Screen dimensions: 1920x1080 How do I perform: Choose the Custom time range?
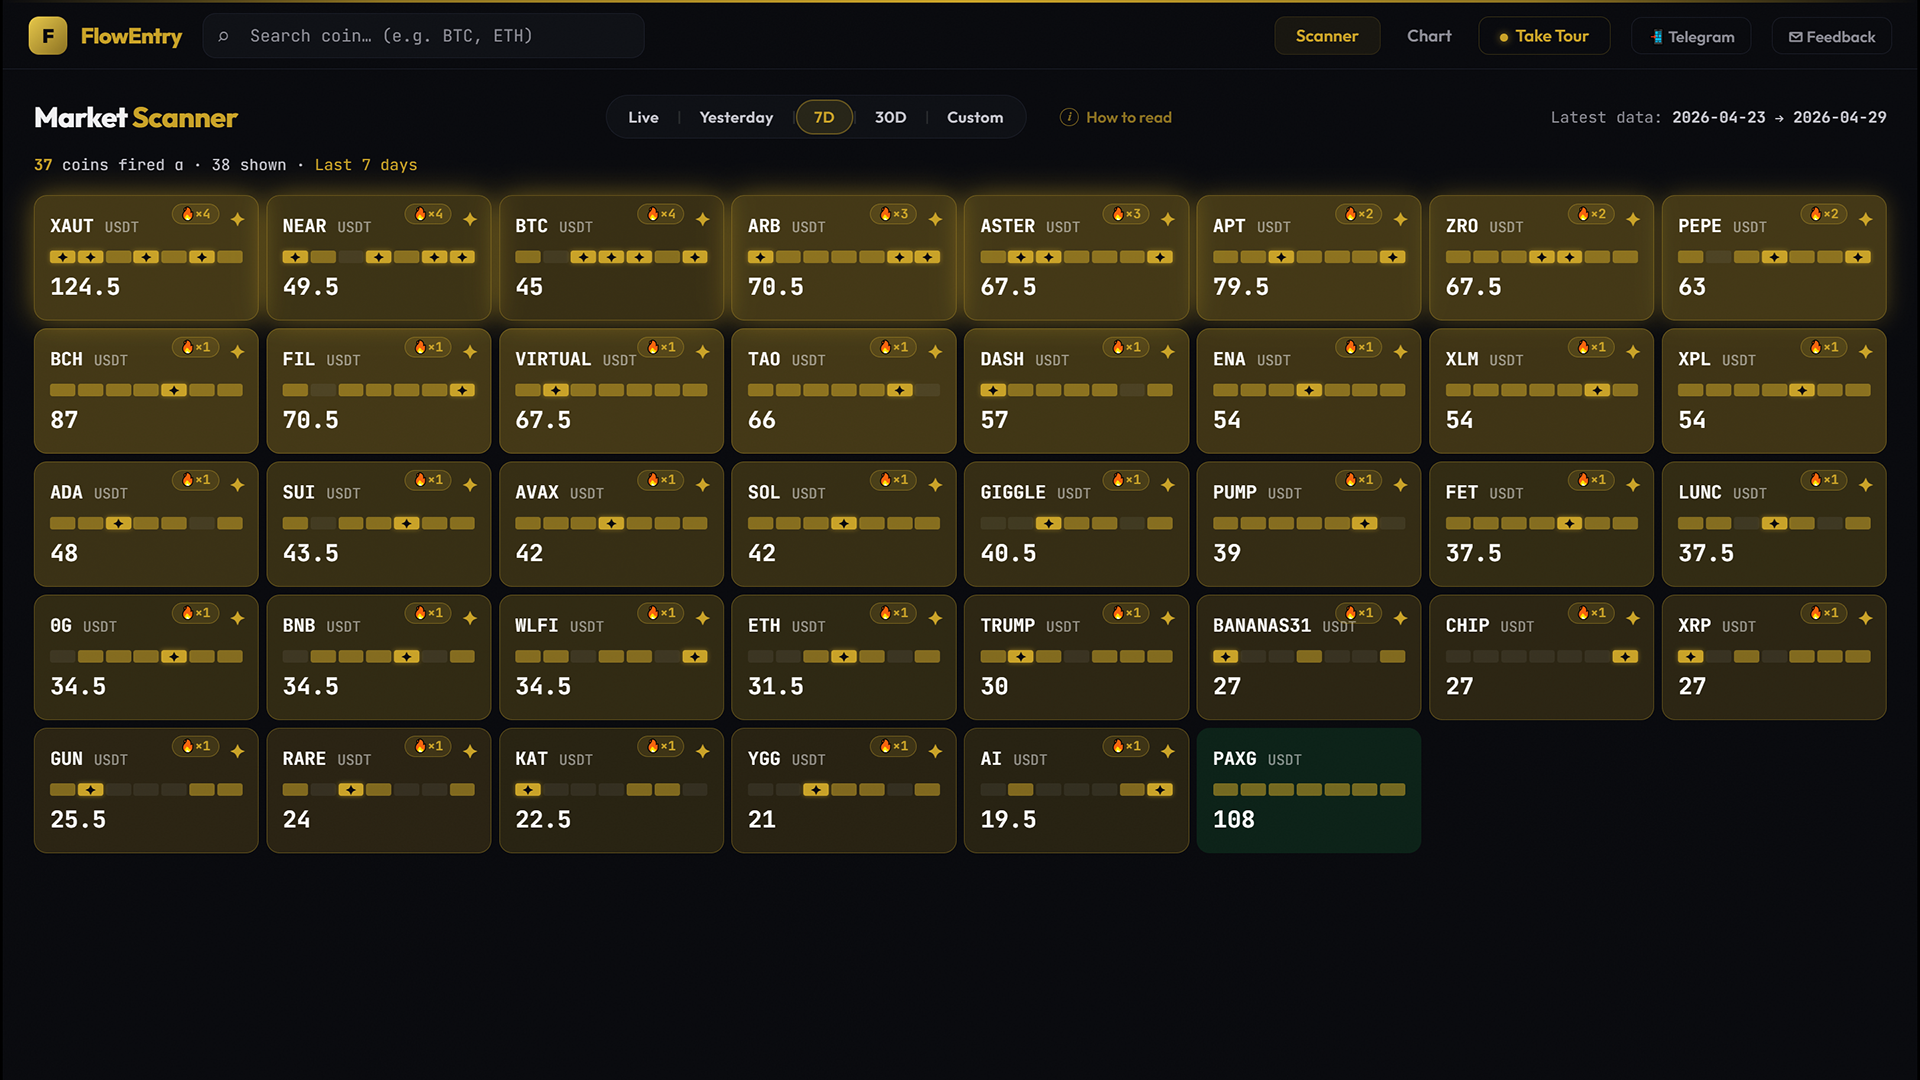(975, 117)
